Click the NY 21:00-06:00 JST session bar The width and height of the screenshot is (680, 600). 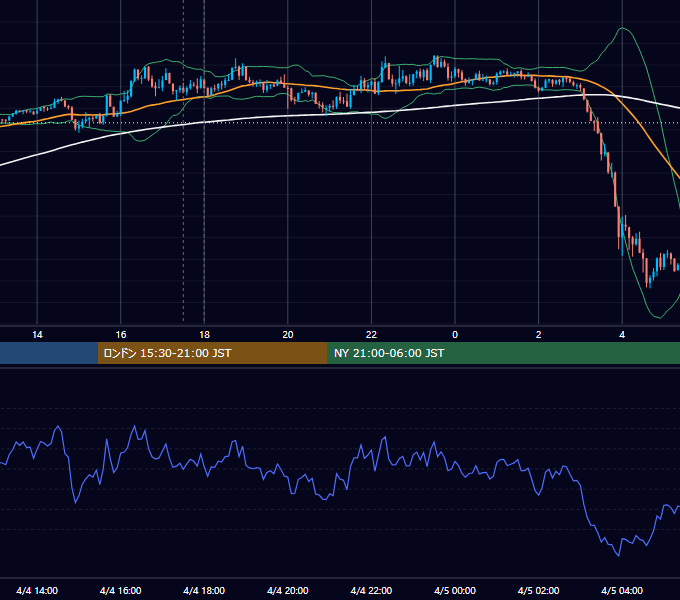(x=503, y=353)
